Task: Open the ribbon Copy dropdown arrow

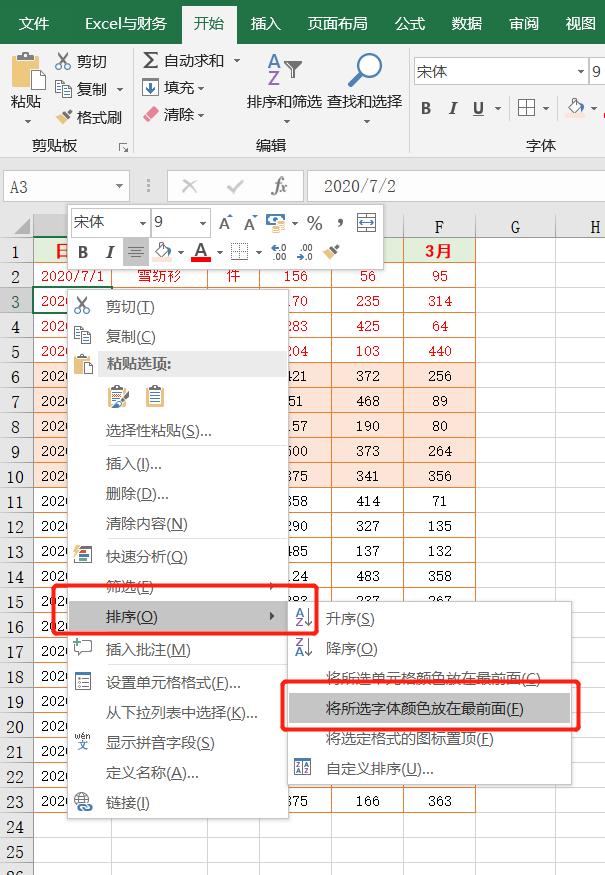Action: [120, 89]
